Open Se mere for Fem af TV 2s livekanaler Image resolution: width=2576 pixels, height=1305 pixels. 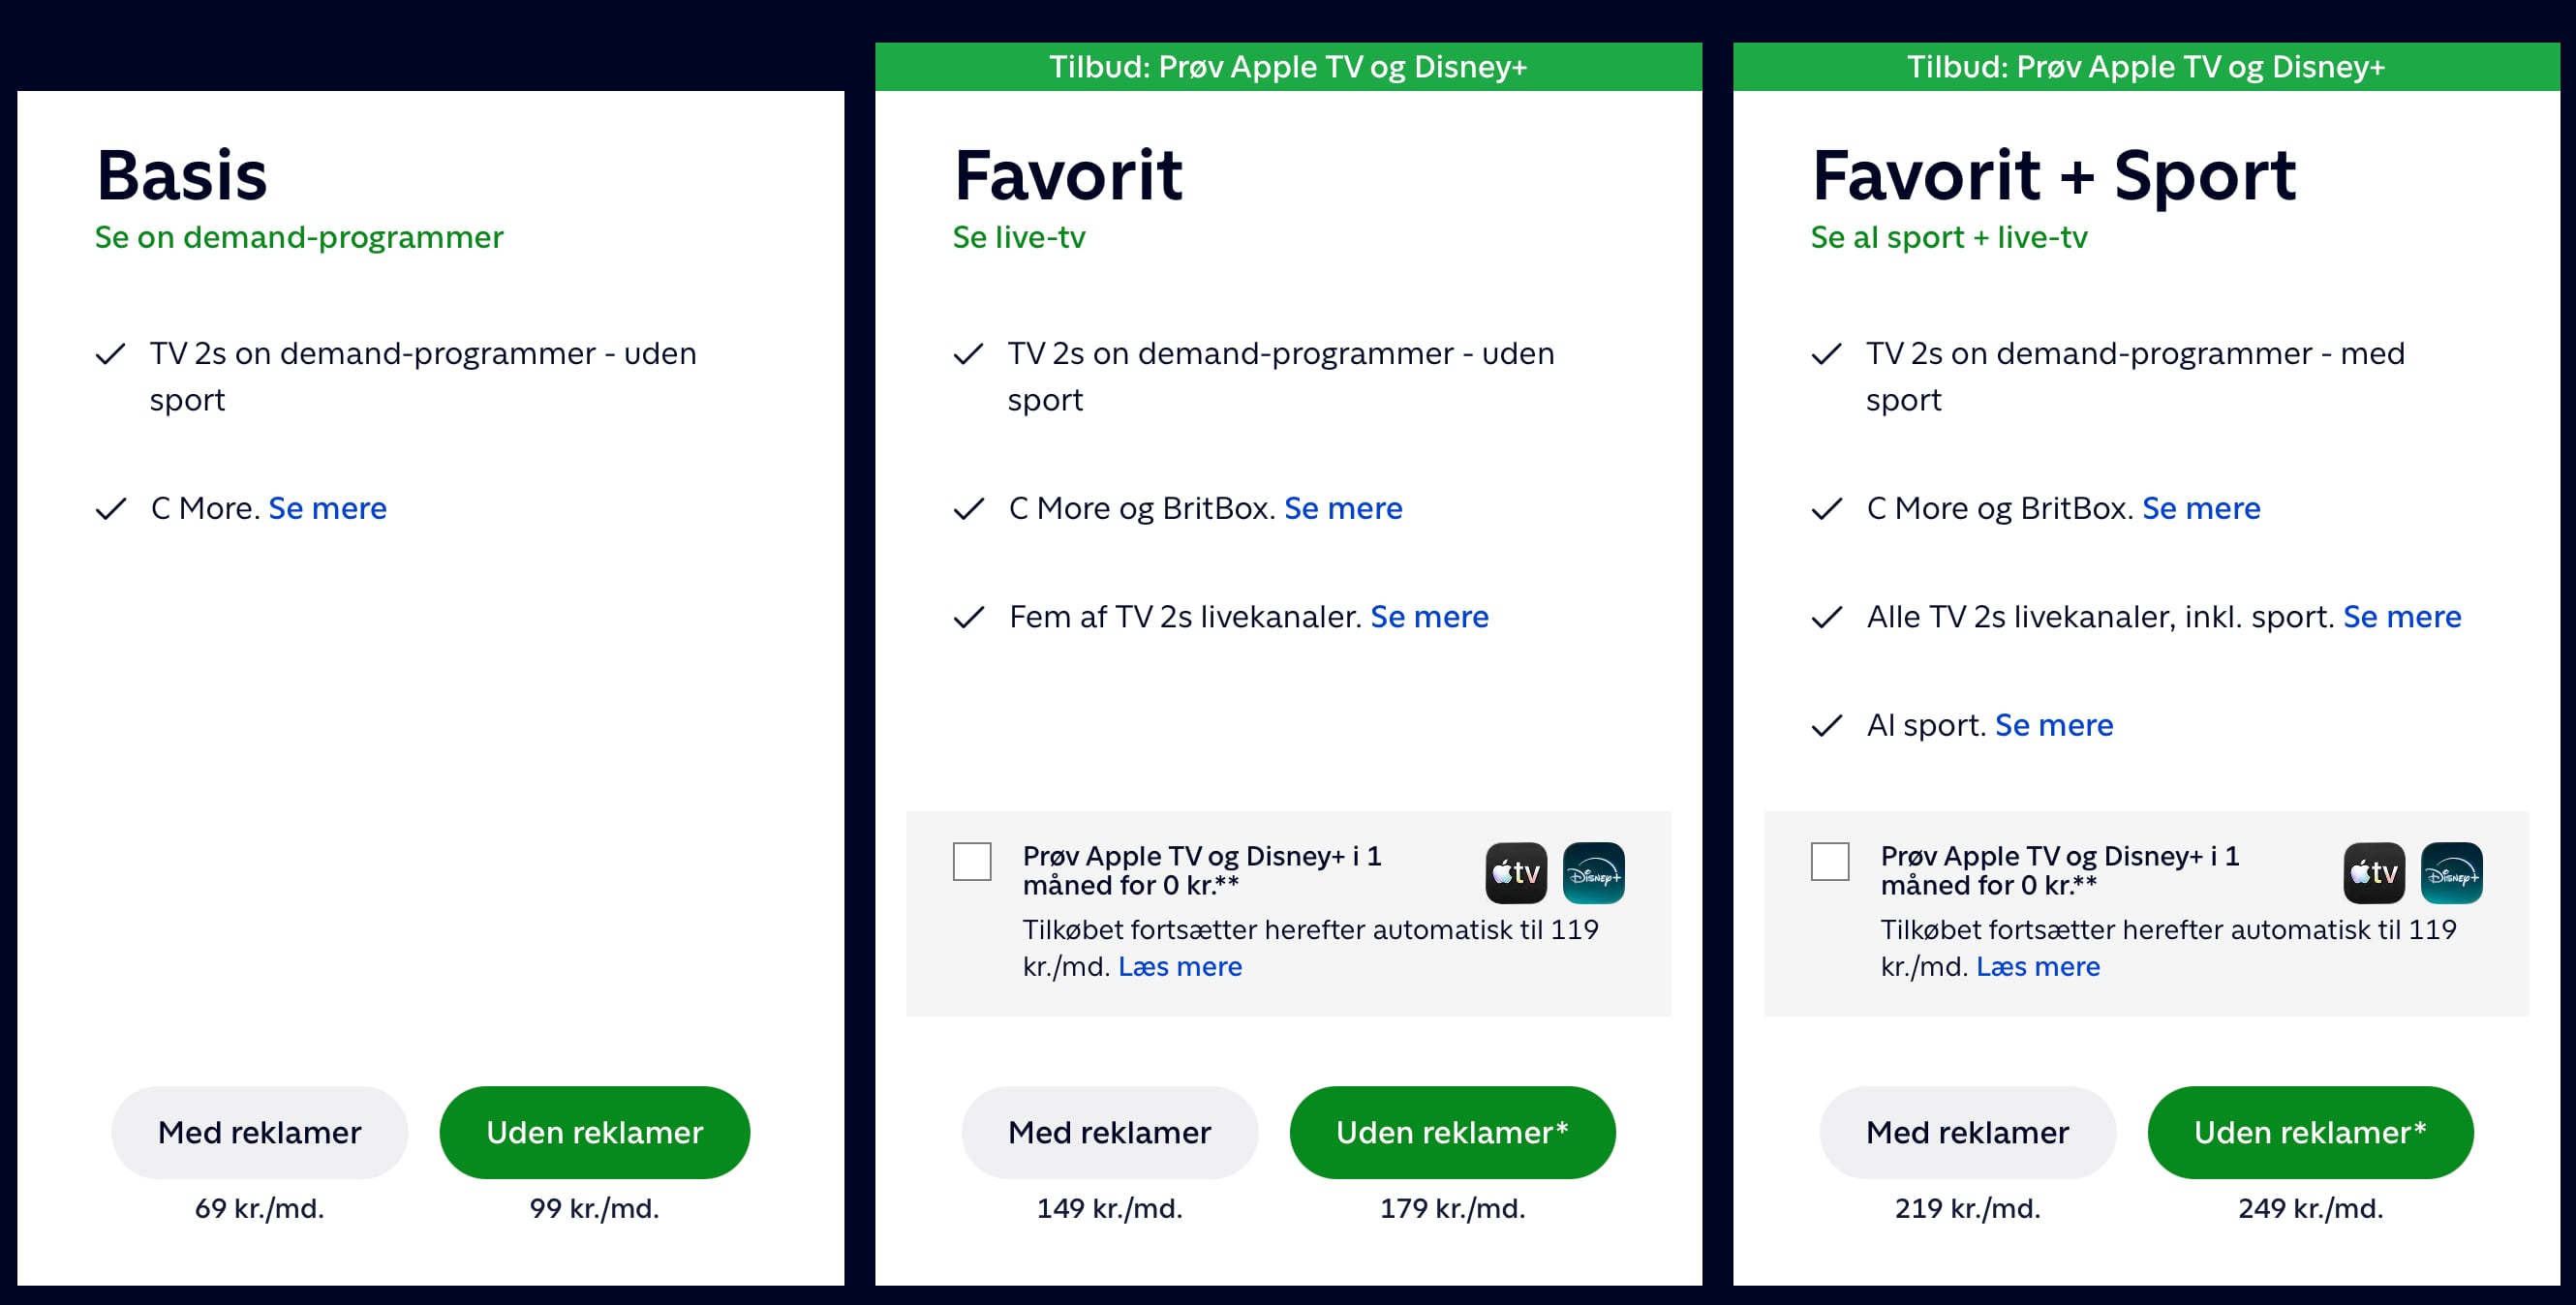(1429, 616)
